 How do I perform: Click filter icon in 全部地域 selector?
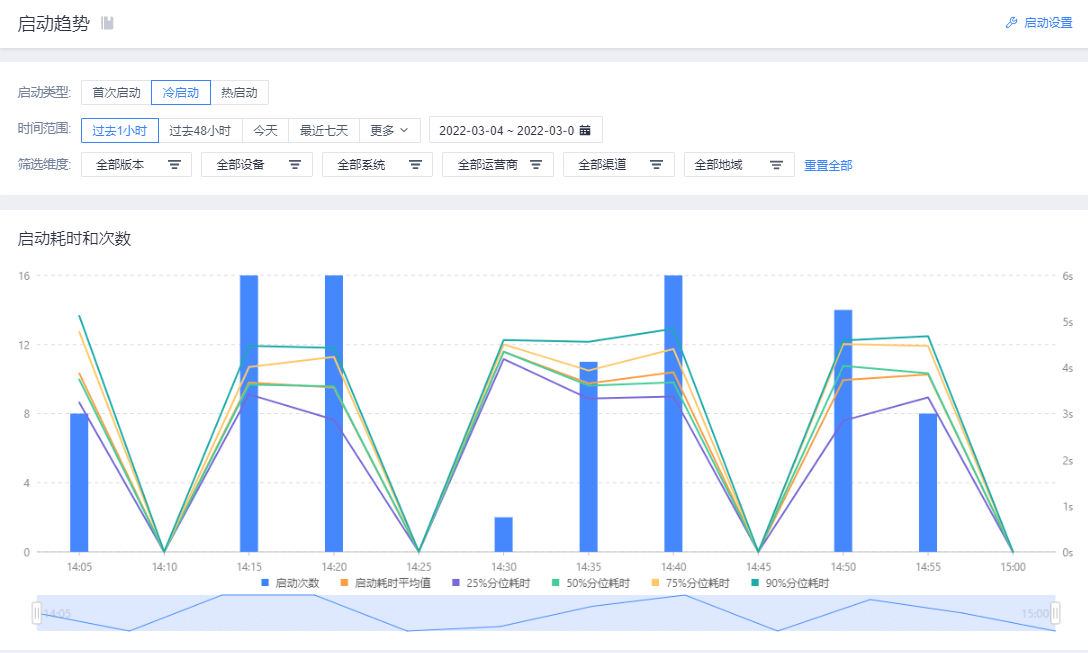tap(776, 165)
